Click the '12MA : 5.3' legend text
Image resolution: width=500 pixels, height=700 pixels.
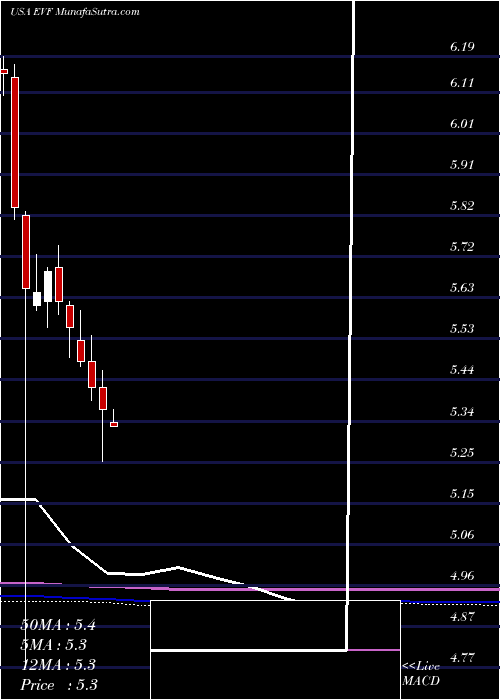pyautogui.click(x=58, y=665)
